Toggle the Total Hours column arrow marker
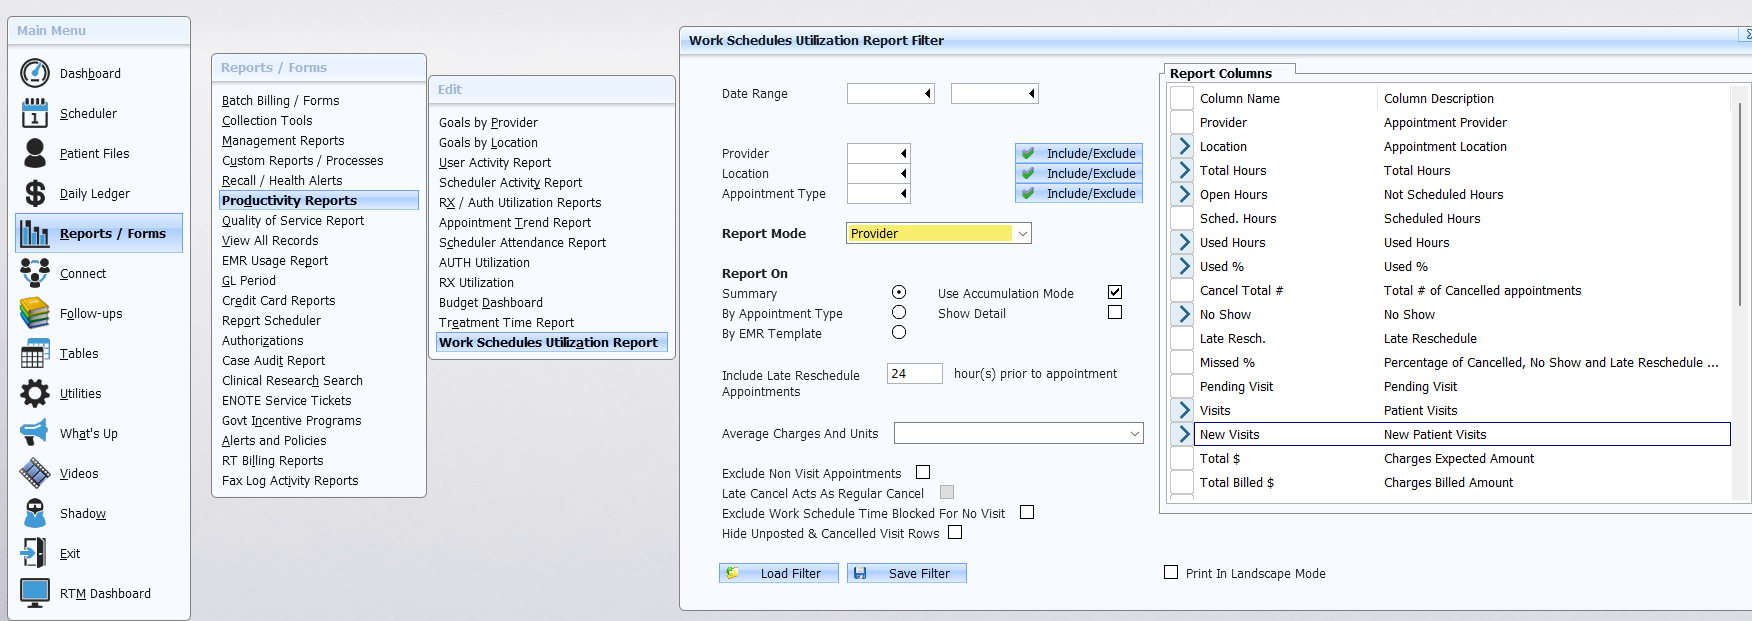 [x=1183, y=170]
